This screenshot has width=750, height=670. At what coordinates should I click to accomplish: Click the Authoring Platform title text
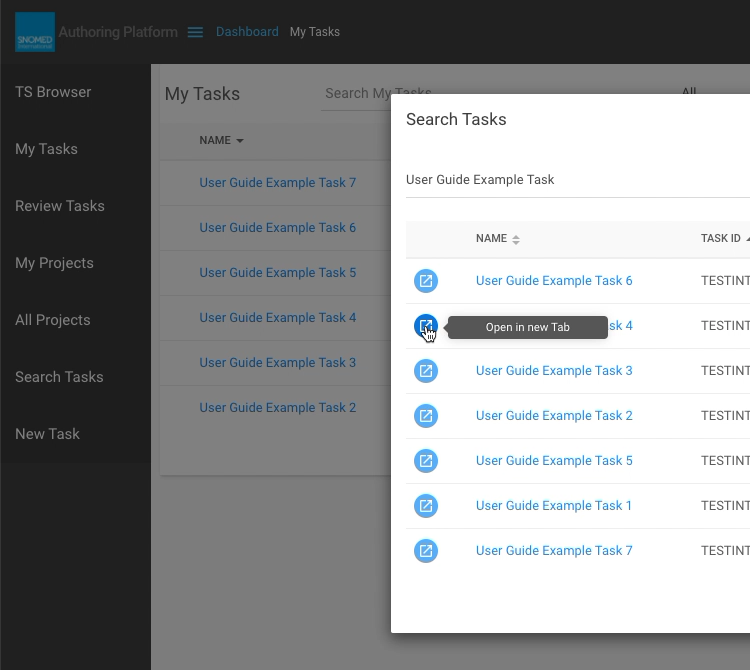point(118,32)
